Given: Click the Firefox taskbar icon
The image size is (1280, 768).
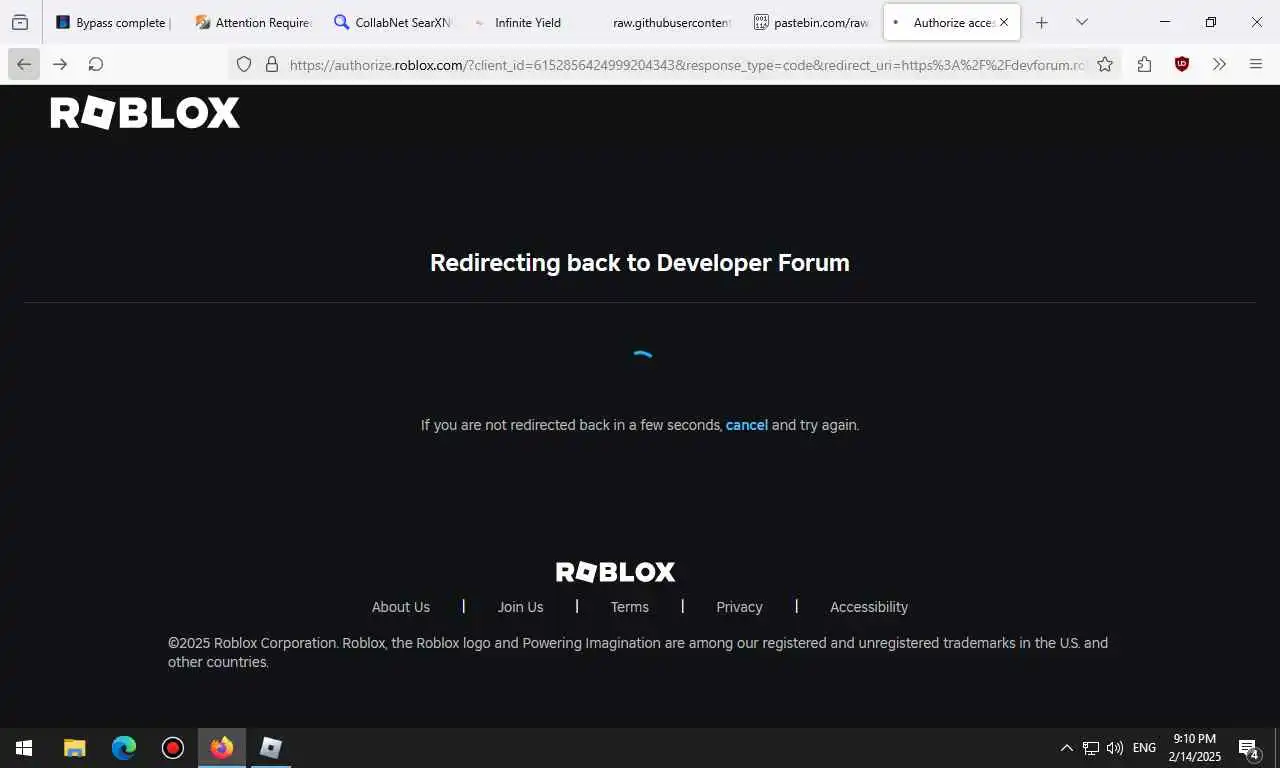Looking at the screenshot, I should [222, 748].
